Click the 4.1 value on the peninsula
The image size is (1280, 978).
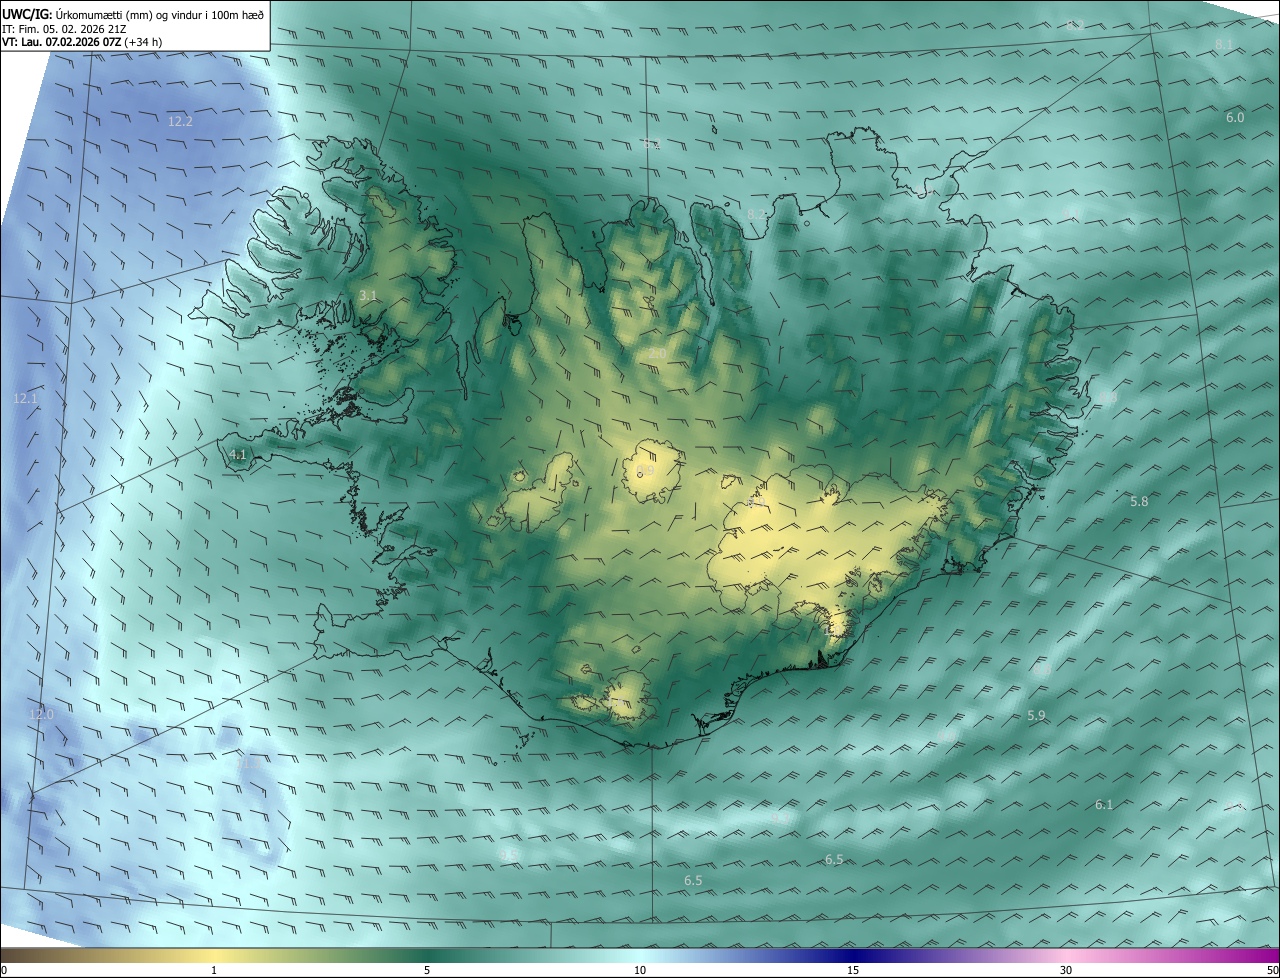point(238,455)
